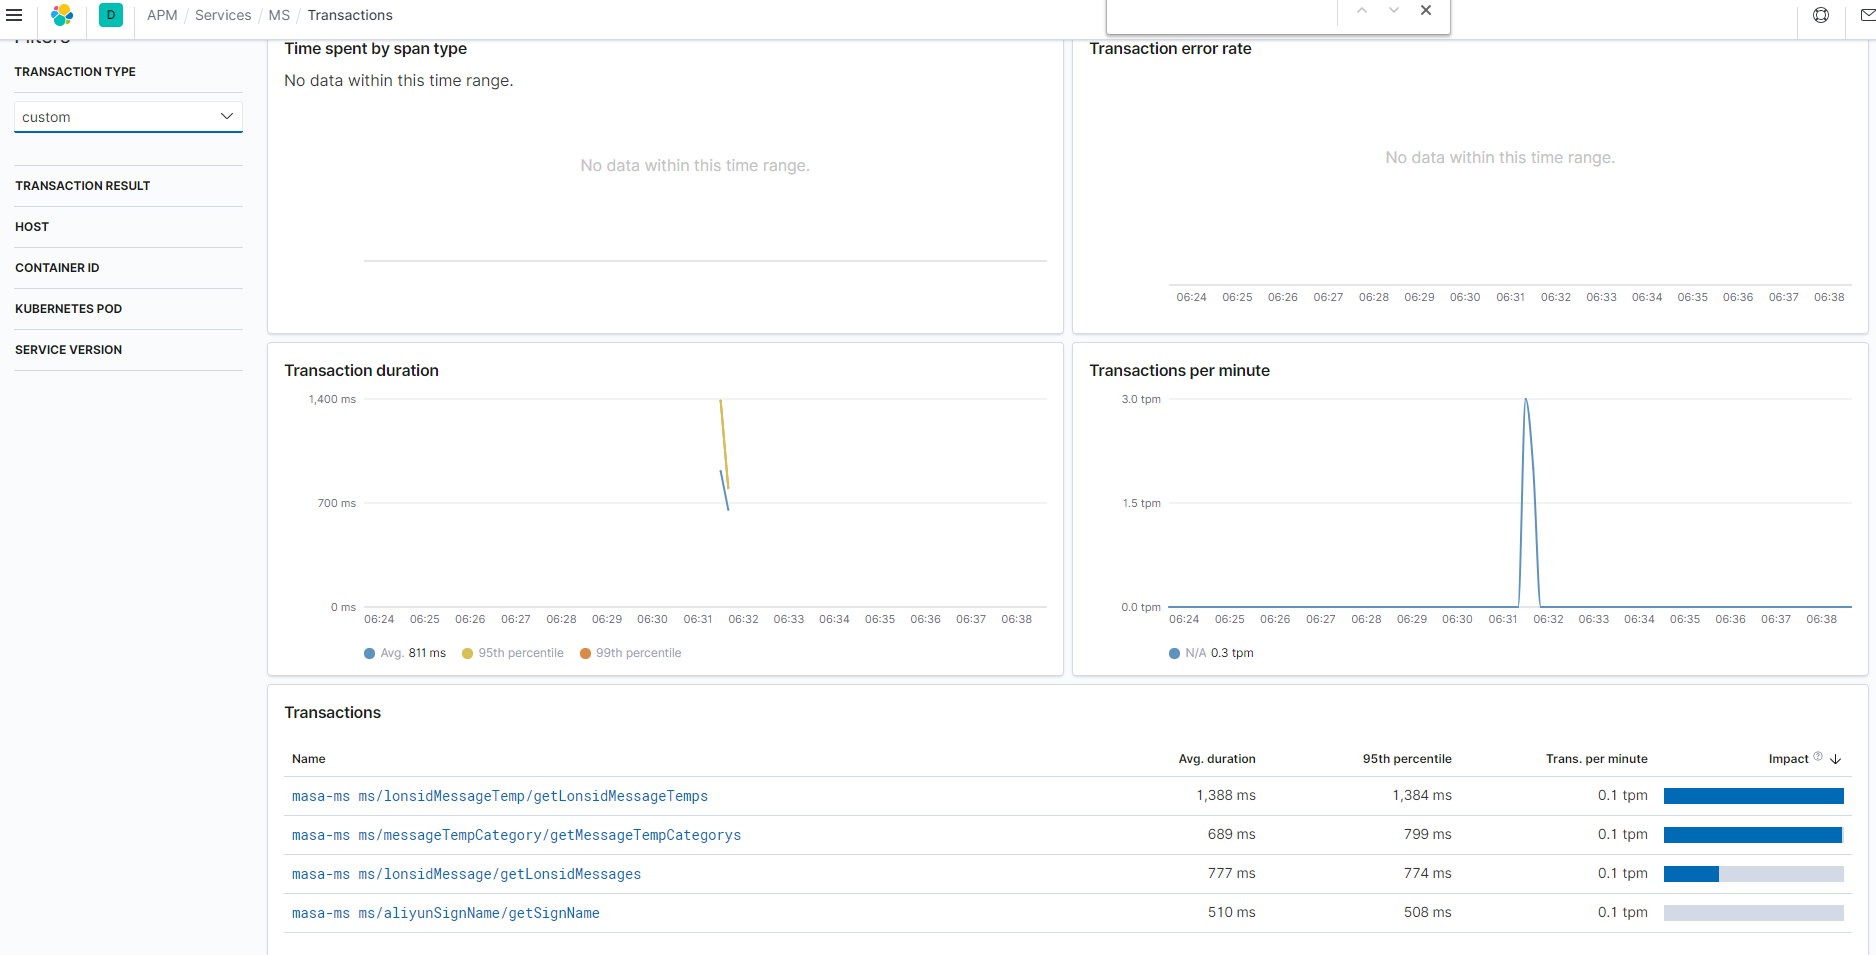
Task: Sort by Impact descending arrow
Action: tap(1836, 759)
